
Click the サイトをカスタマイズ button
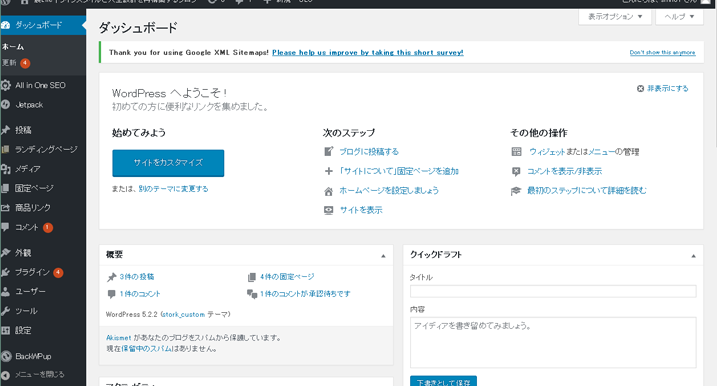pos(168,163)
